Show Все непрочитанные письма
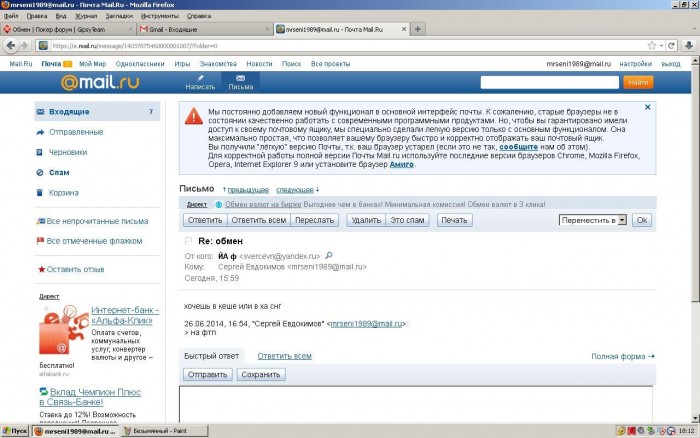Image resolution: width=700 pixels, height=438 pixels. (97, 221)
